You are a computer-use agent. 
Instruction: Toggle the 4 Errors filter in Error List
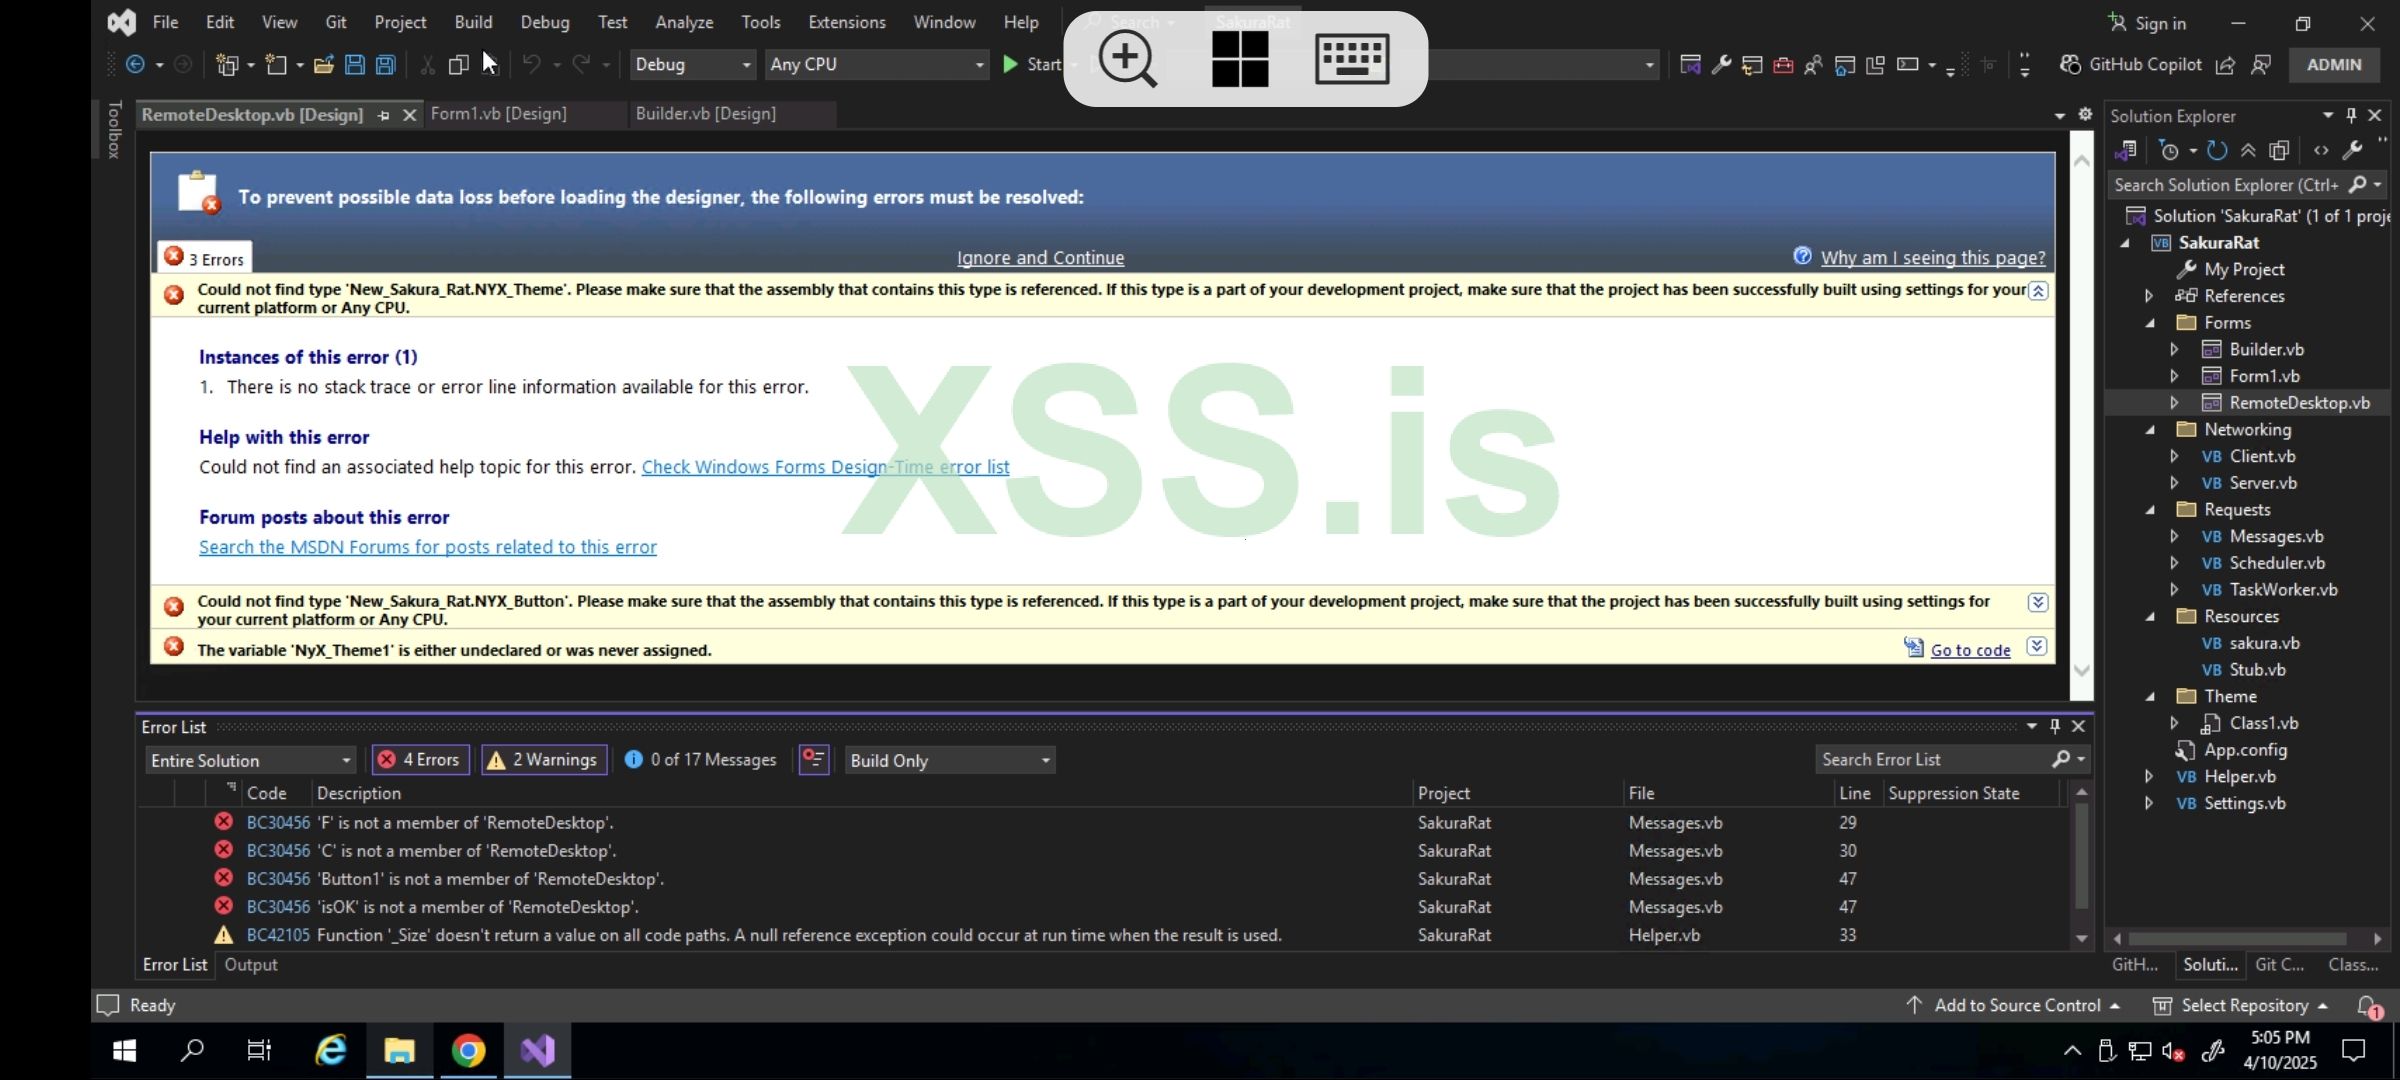pos(419,759)
